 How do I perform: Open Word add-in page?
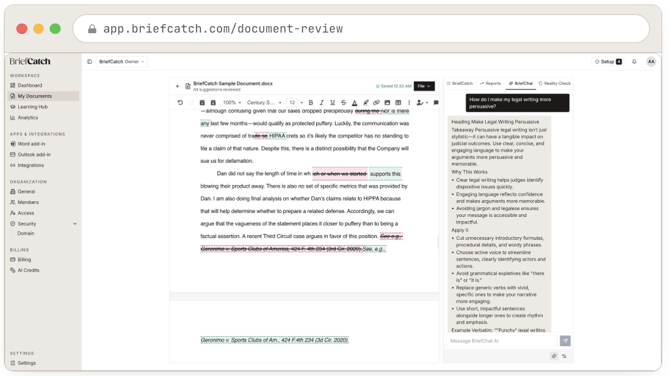pyautogui.click(x=43, y=144)
